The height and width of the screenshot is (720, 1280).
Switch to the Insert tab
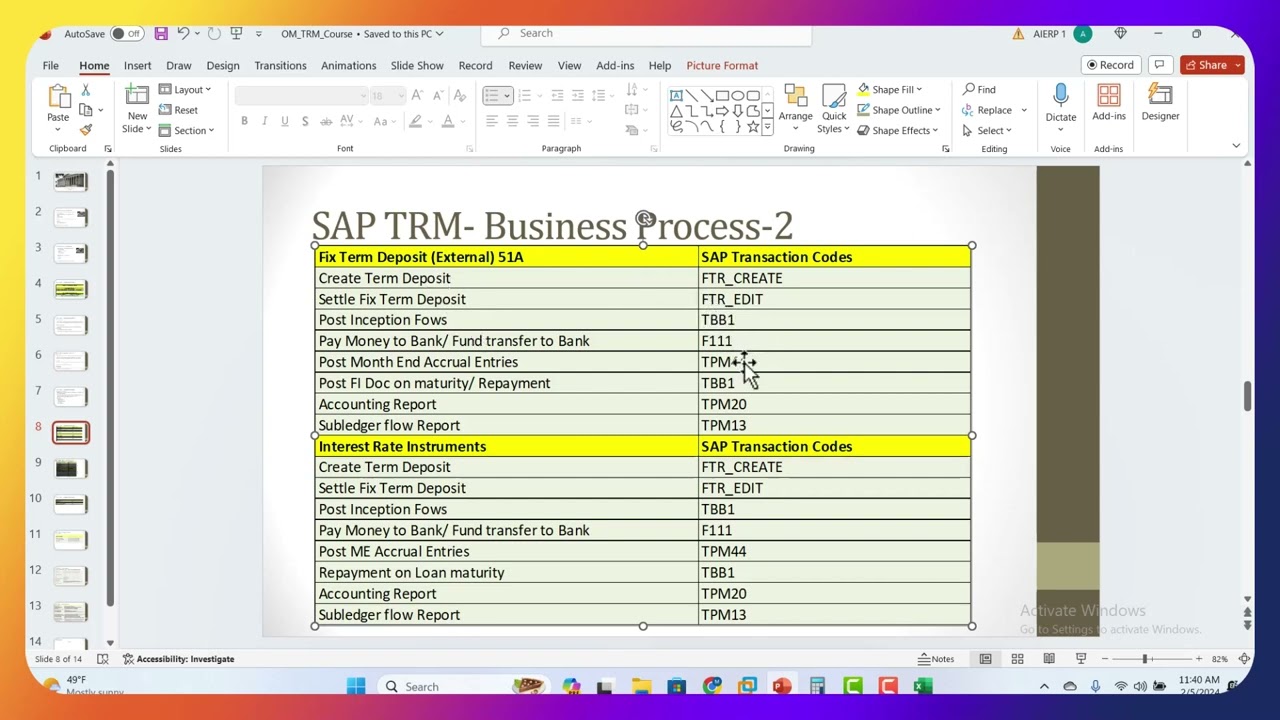coord(137,65)
